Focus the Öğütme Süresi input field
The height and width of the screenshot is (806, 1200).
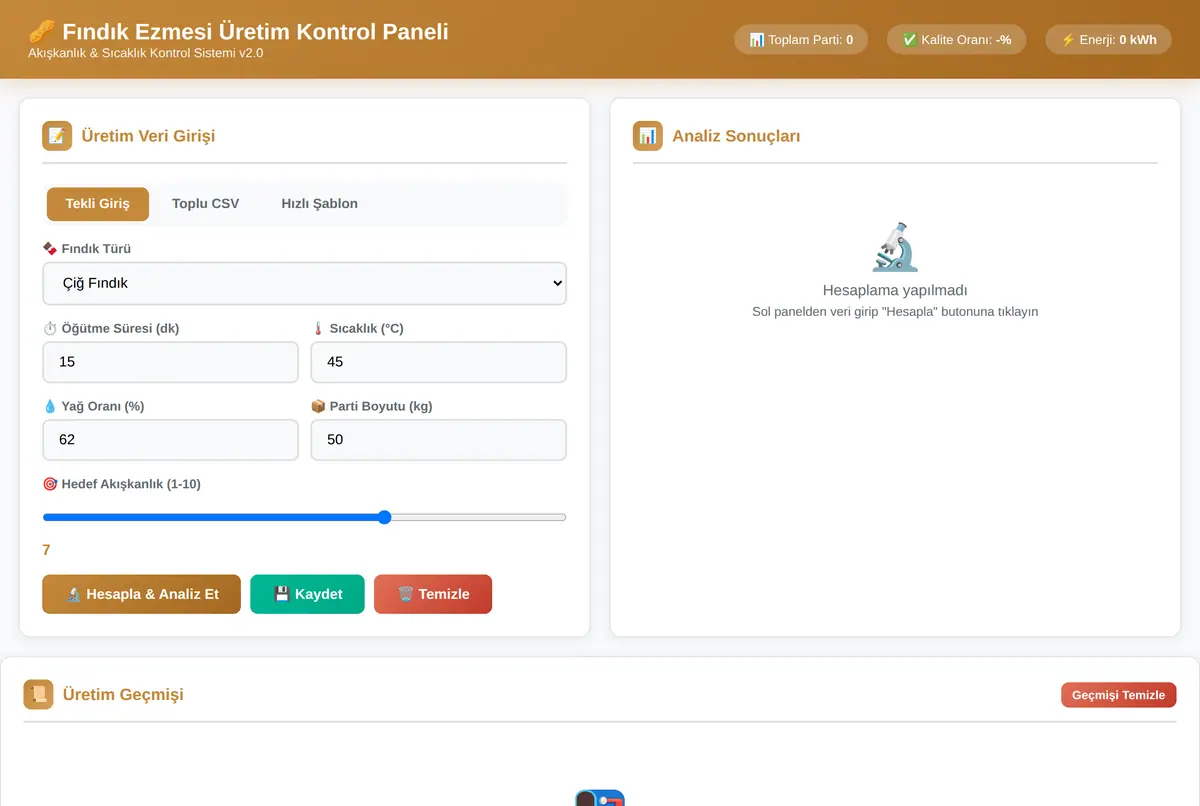pyautogui.click(x=171, y=362)
